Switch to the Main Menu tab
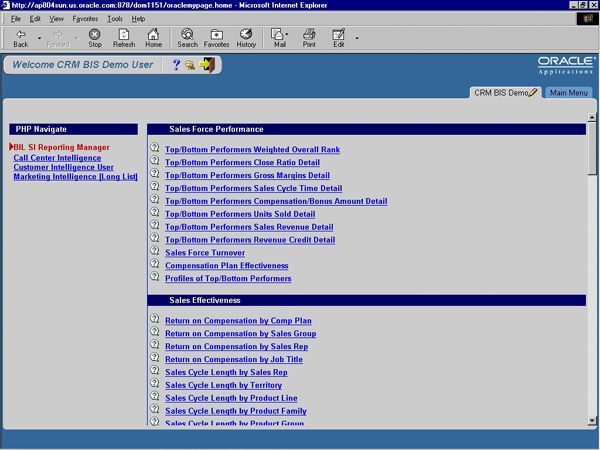The height and width of the screenshot is (450, 600). pyautogui.click(x=568, y=93)
